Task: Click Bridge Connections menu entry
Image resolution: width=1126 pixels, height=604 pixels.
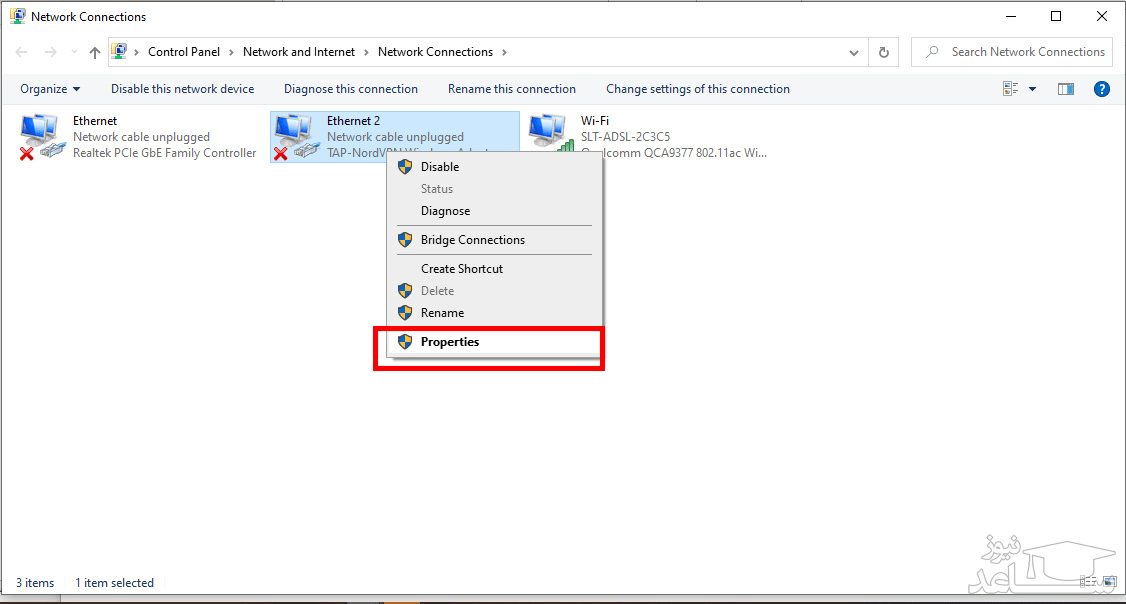Action: click(x=472, y=240)
